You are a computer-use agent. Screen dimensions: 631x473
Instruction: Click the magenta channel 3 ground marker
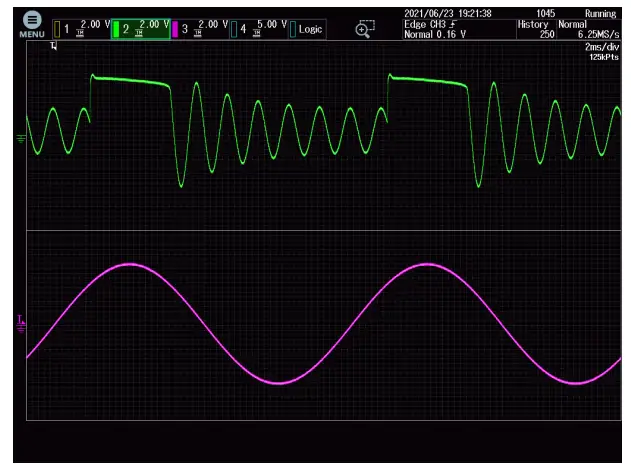(21, 329)
